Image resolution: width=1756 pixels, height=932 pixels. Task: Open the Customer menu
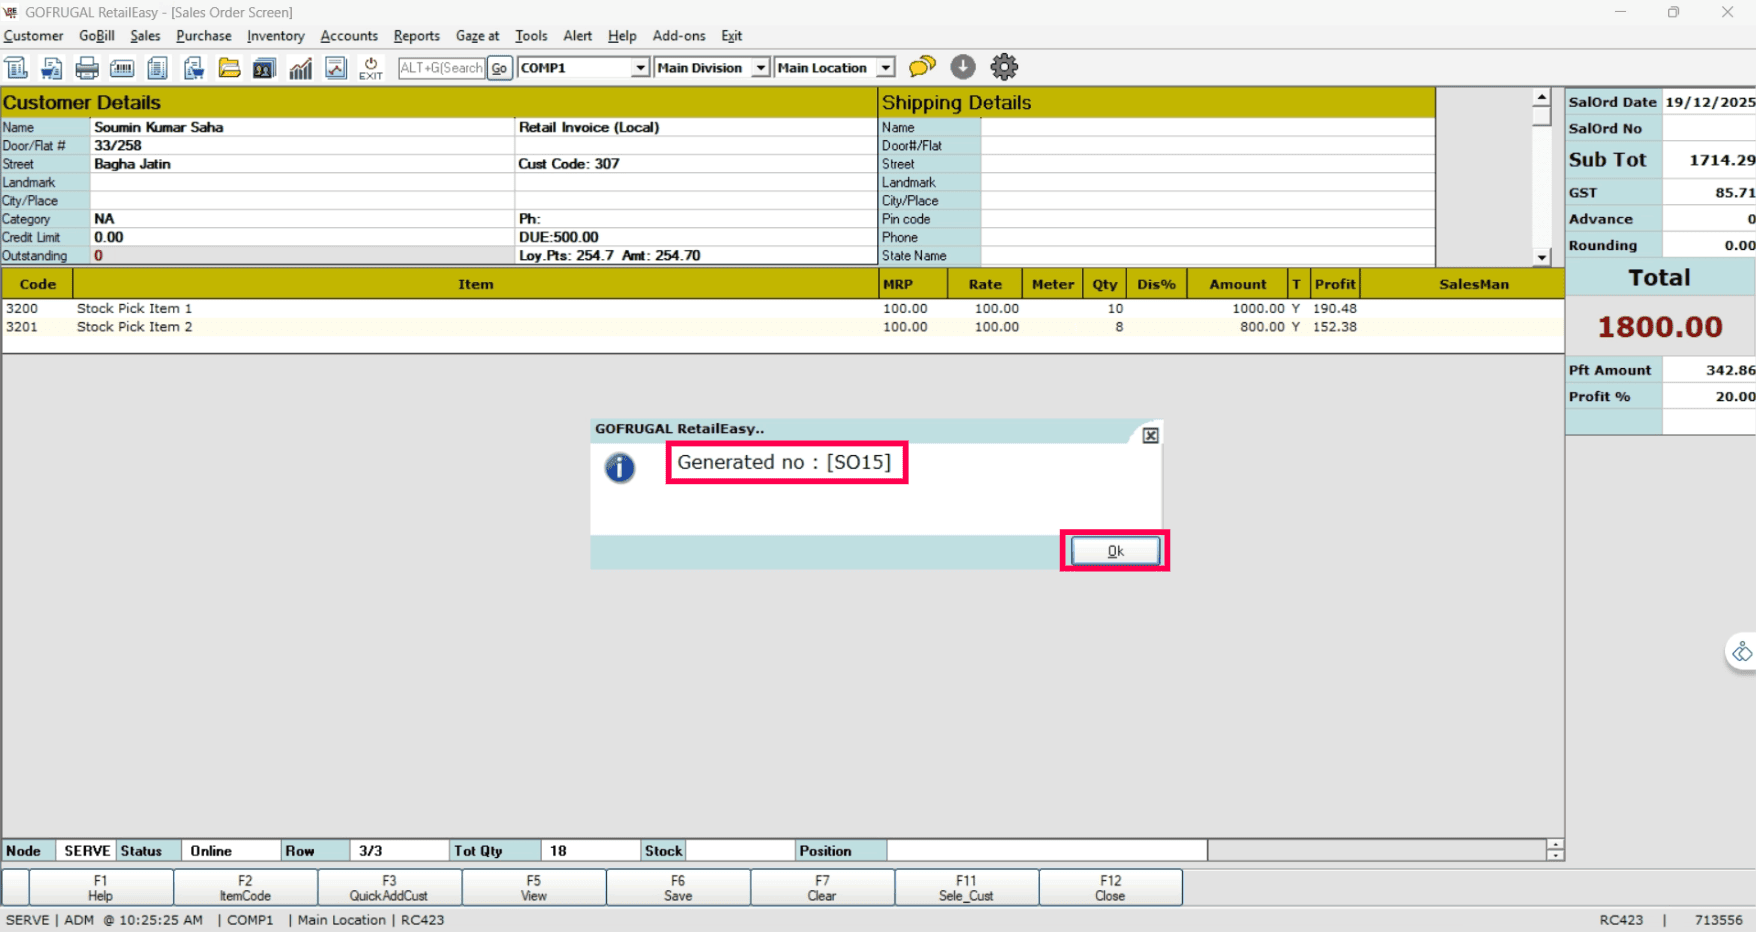point(33,36)
